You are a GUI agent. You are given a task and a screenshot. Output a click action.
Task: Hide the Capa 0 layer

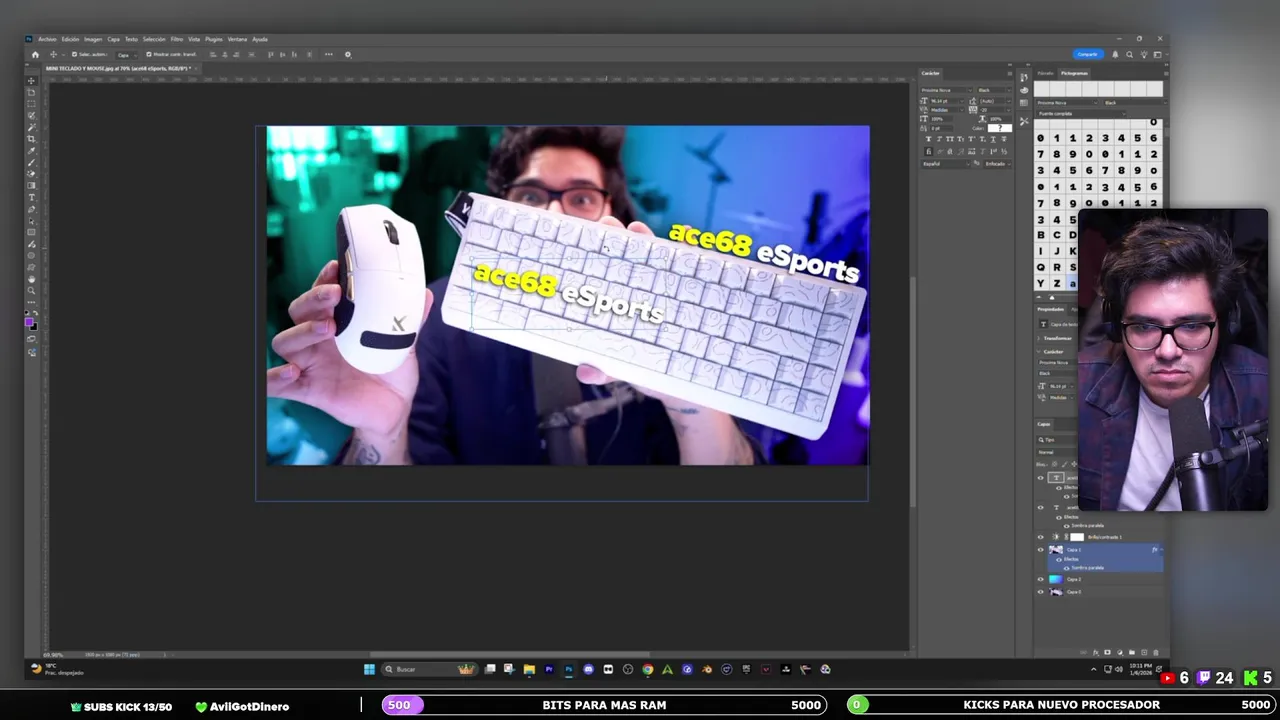(1040, 592)
